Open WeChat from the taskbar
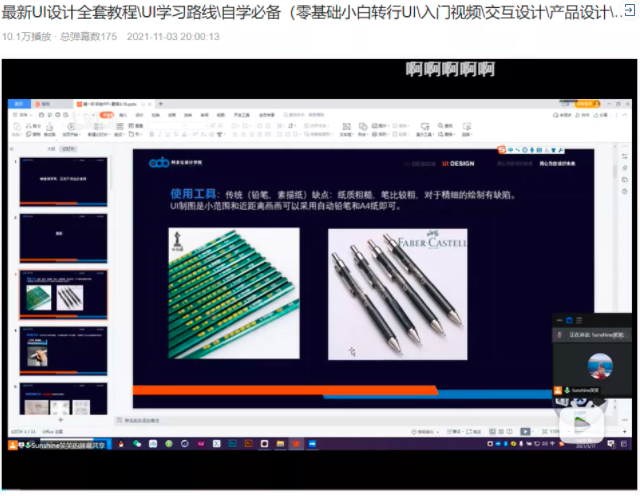Image resolution: width=640 pixels, height=496 pixels. (137, 444)
